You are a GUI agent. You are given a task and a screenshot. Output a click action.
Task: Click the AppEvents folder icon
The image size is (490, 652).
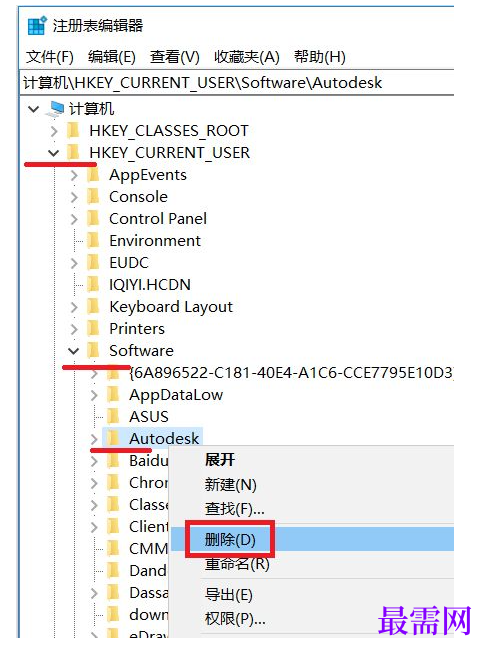click(93, 175)
